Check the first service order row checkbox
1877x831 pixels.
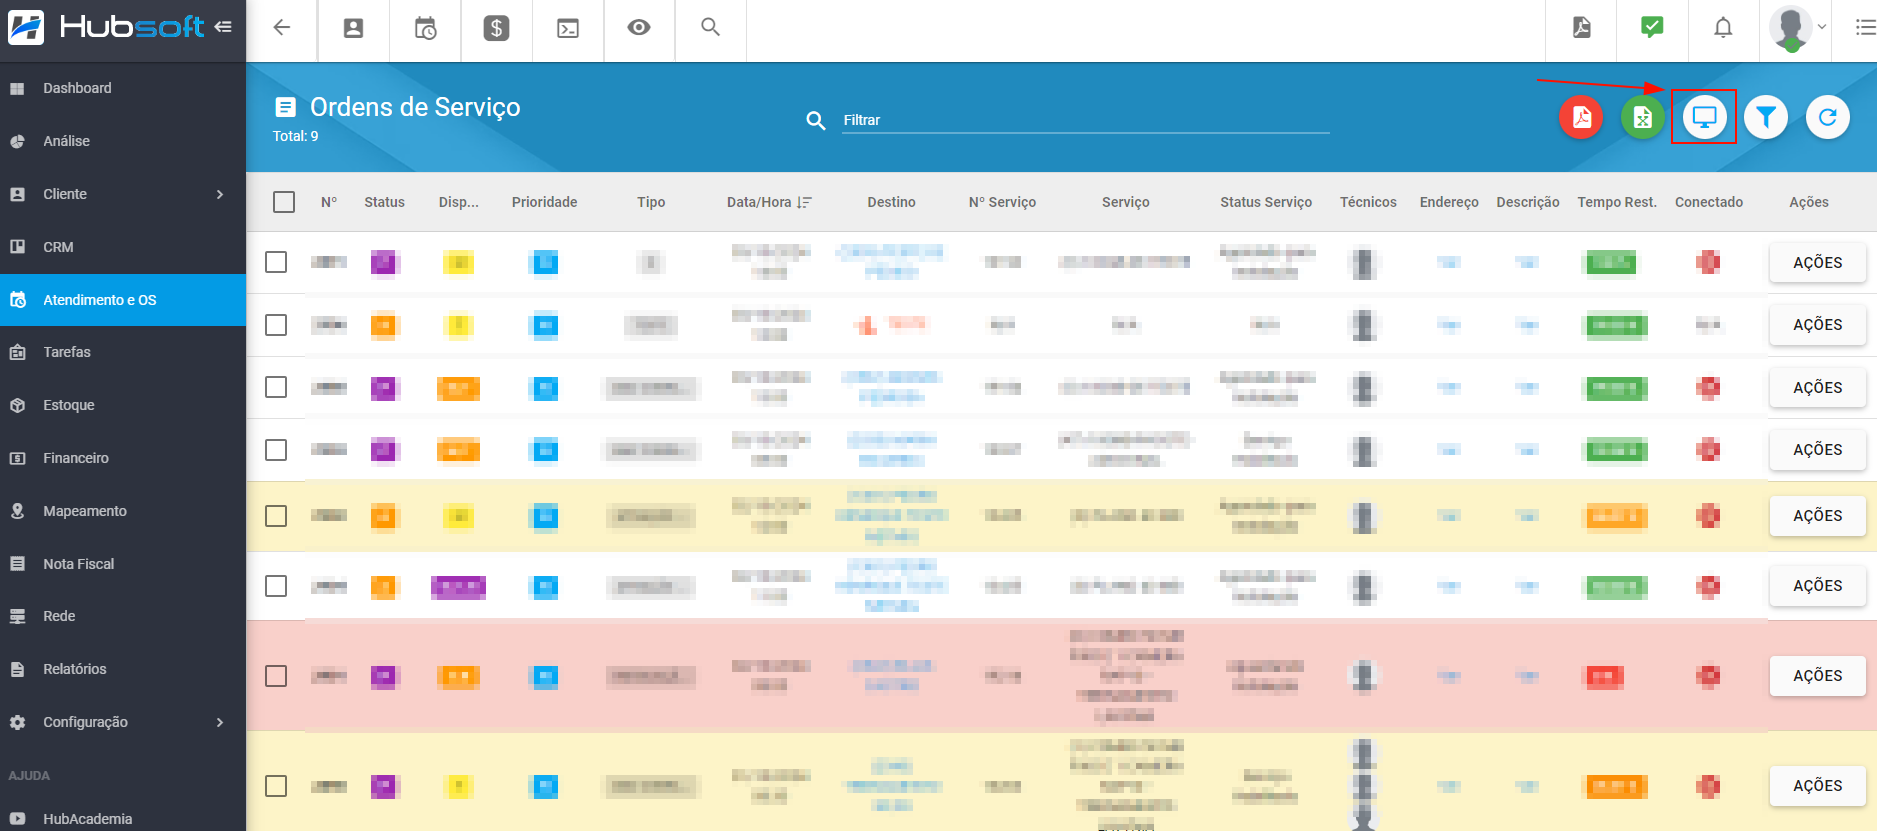click(276, 262)
